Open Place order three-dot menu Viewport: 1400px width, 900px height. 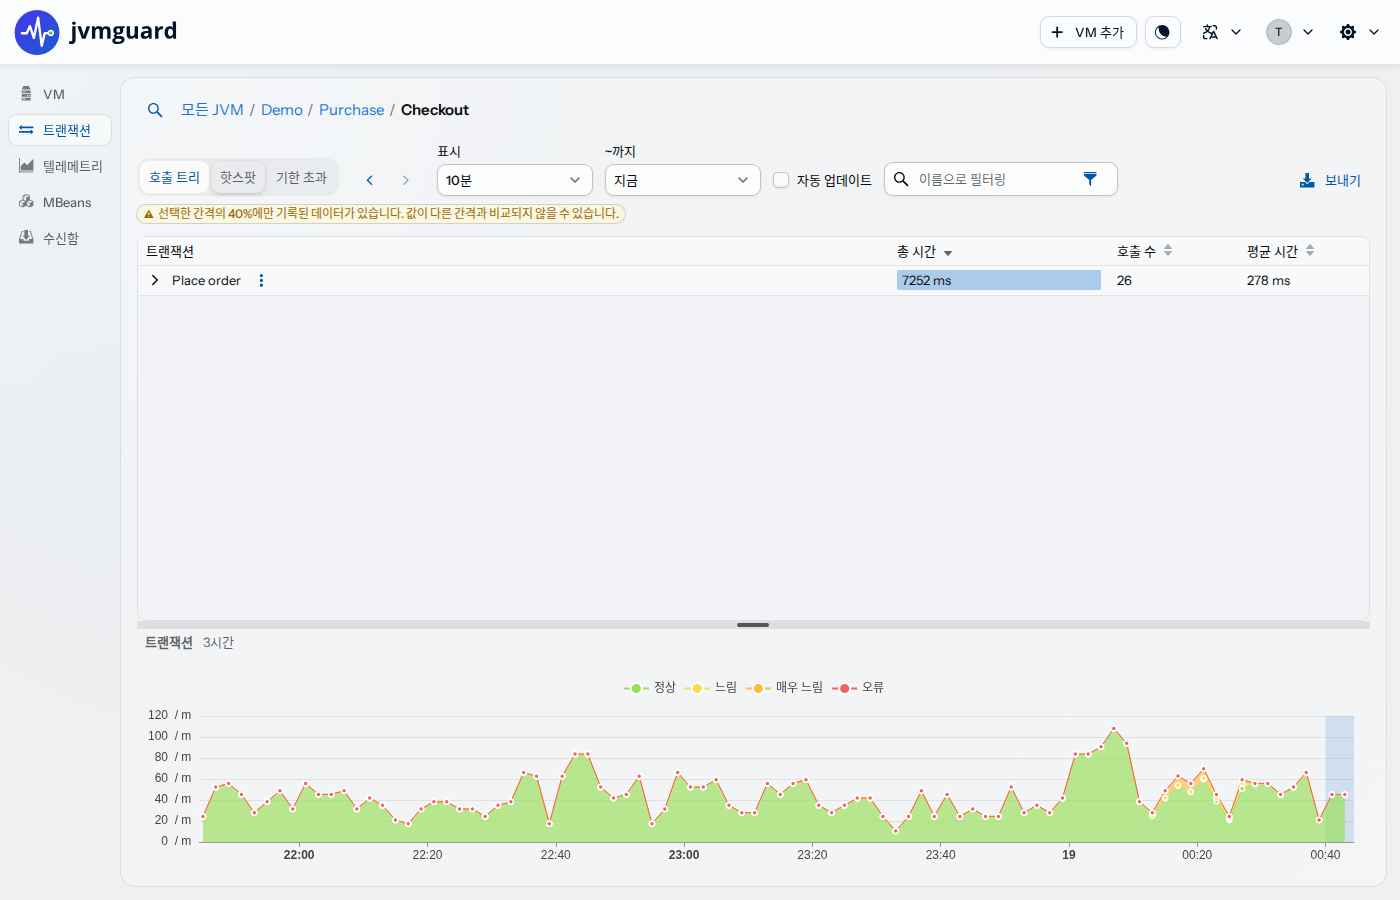[261, 280]
